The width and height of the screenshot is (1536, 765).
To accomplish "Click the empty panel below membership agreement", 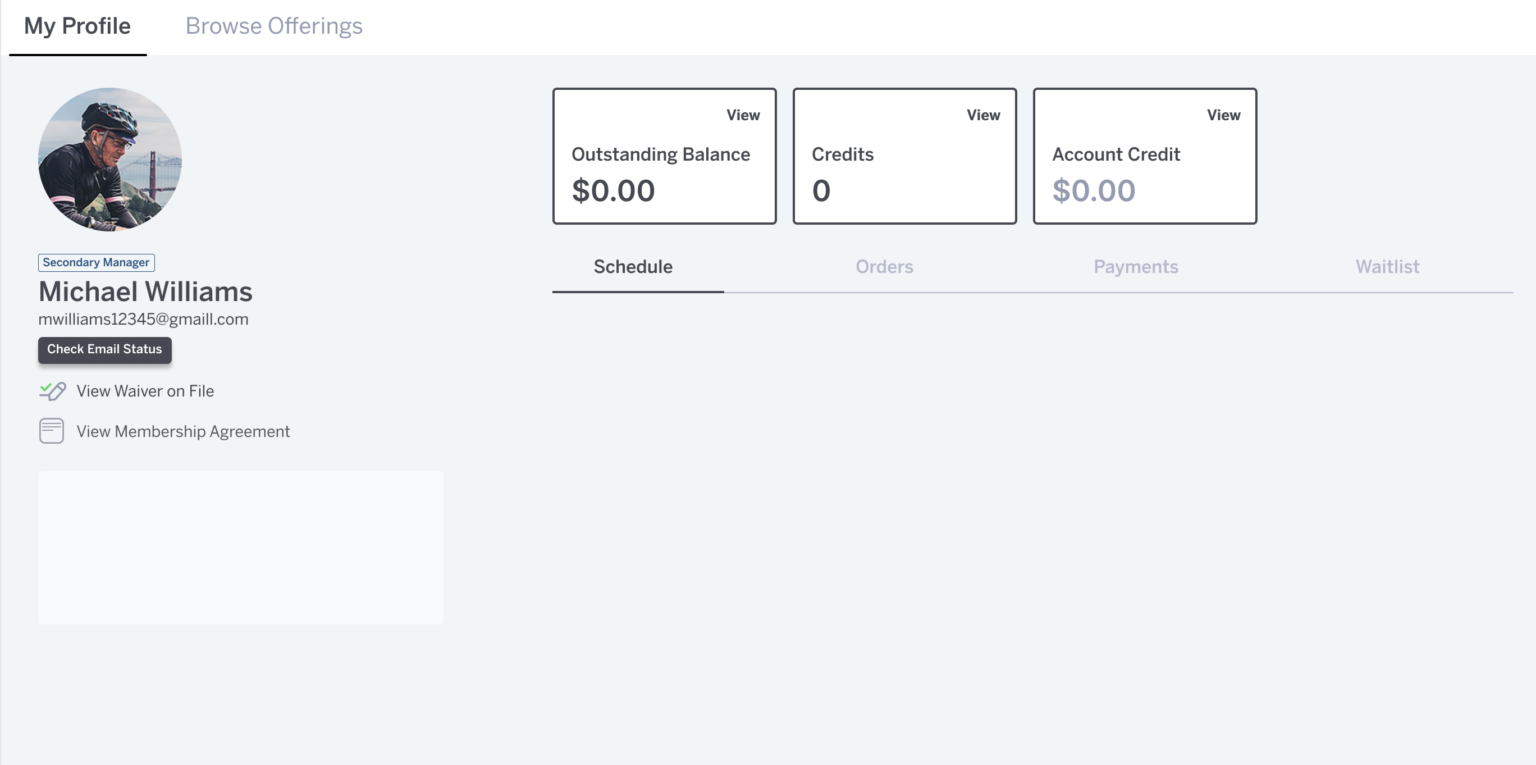I will 240,548.
